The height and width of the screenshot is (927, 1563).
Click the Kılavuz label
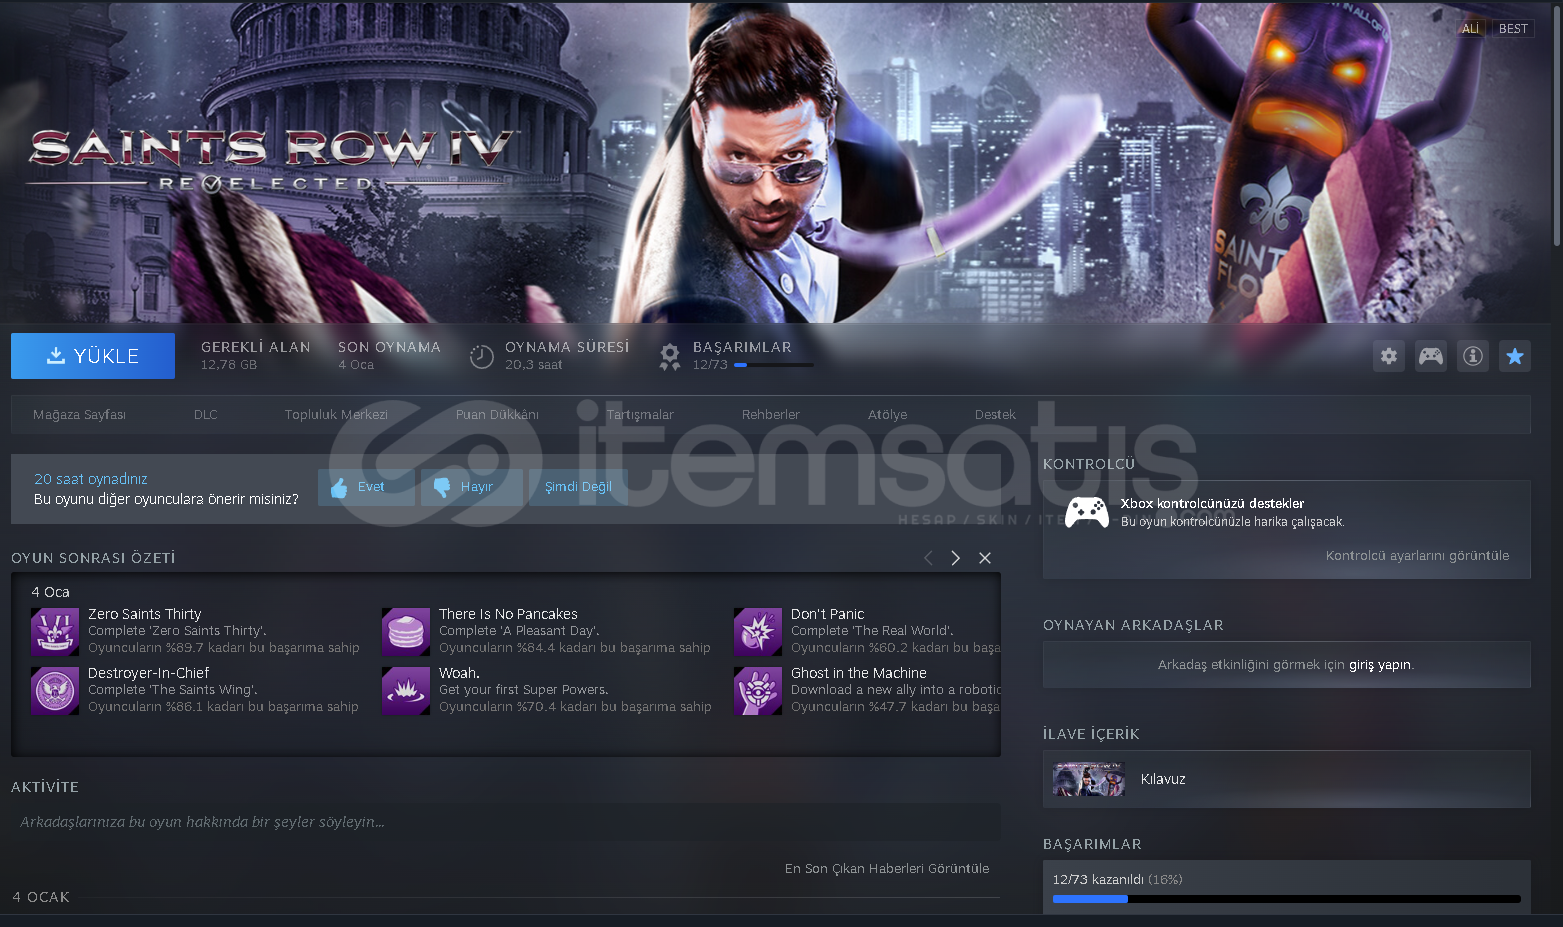(x=1163, y=779)
